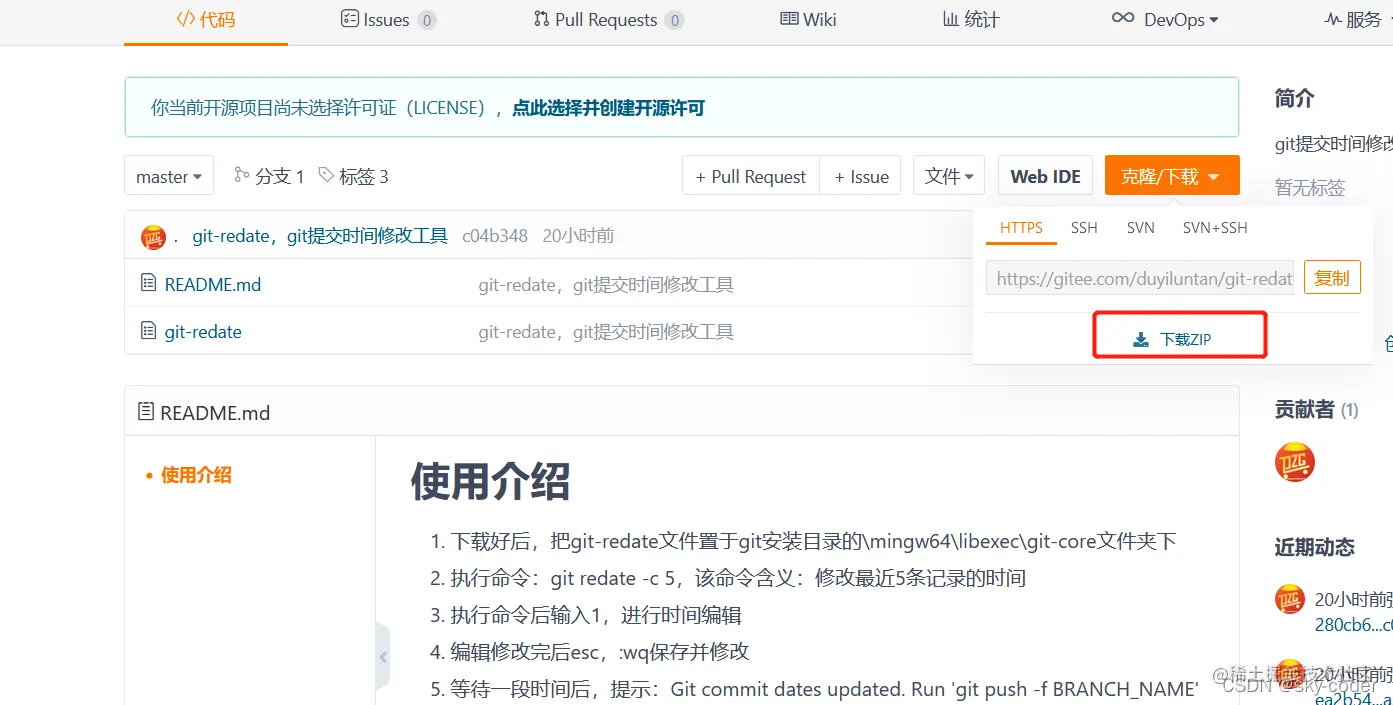
Task: Jump to 使用介绍 in README outline
Action: (196, 475)
